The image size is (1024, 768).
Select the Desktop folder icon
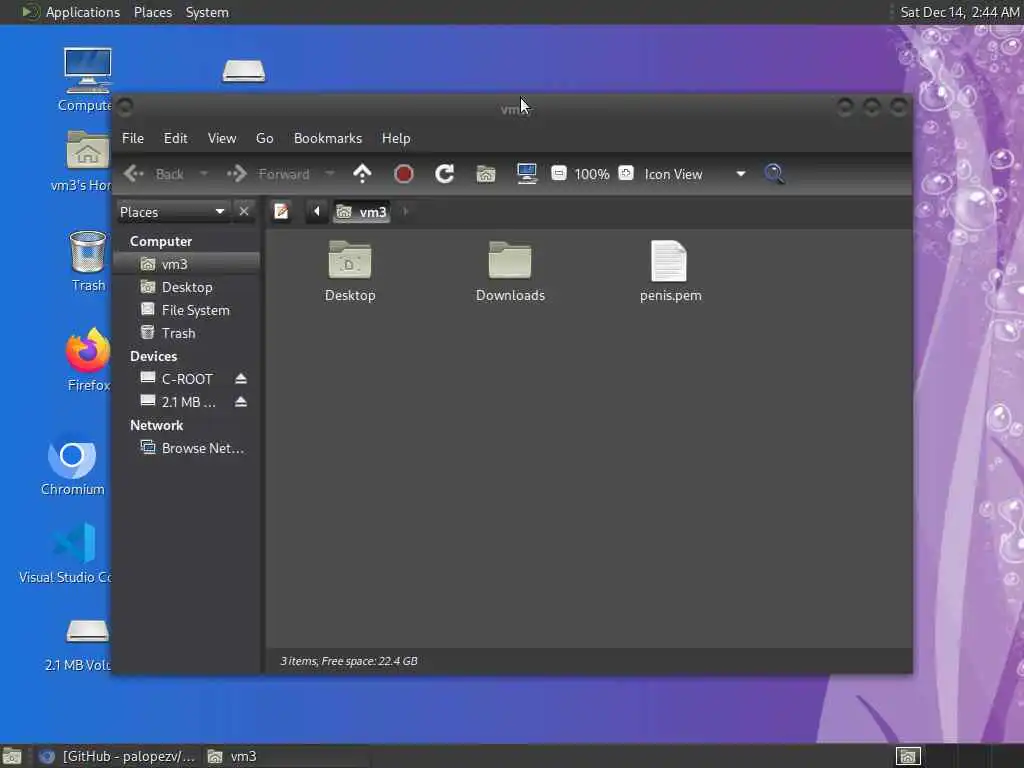(350, 271)
